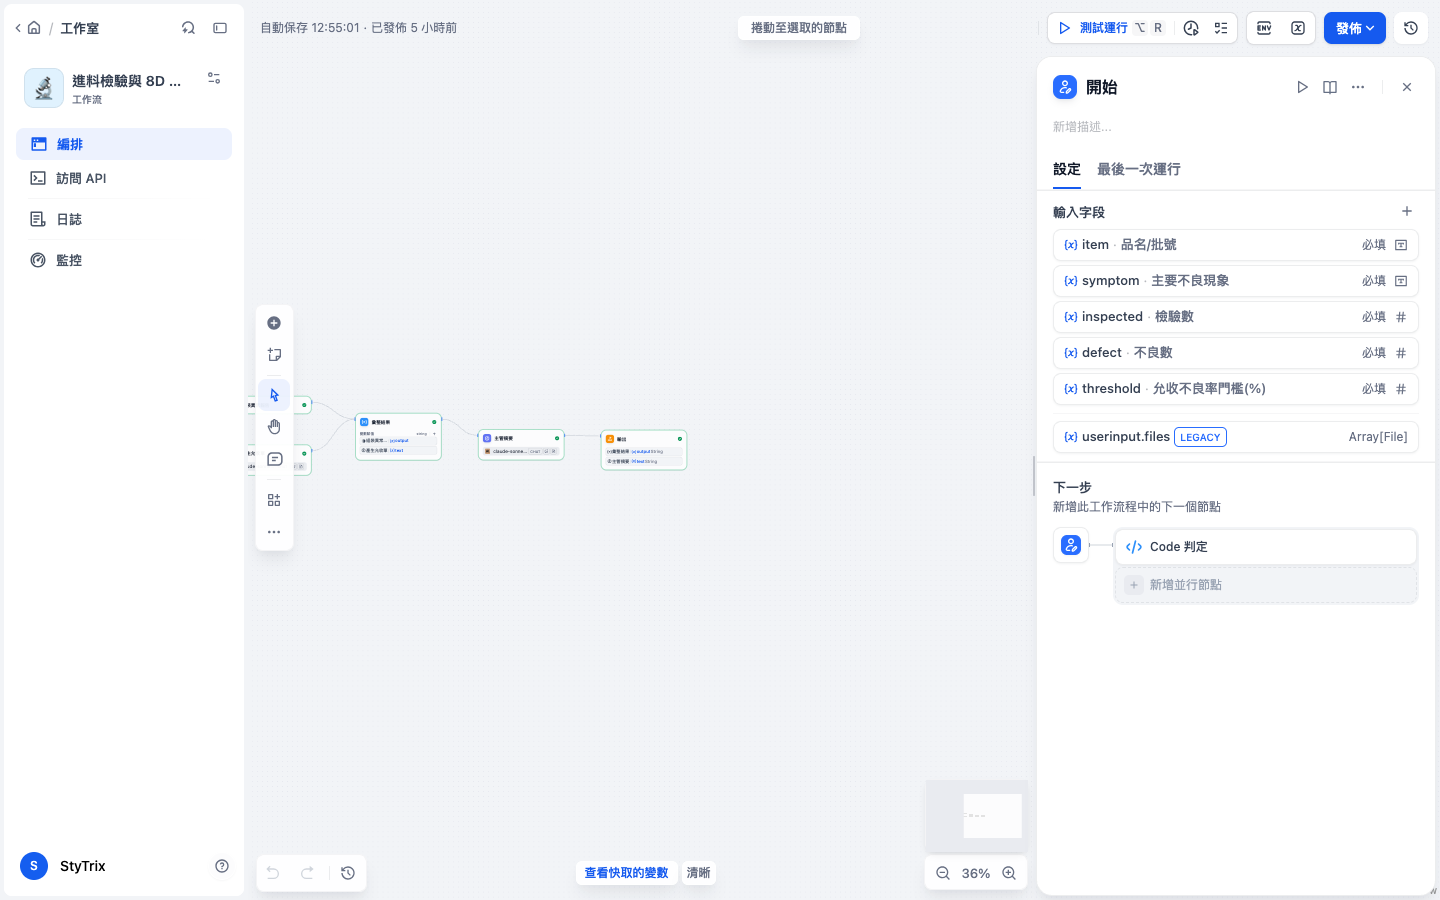The height and width of the screenshot is (900, 1440).
Task: Expand the canvas toolbar more options
Action: (274, 532)
